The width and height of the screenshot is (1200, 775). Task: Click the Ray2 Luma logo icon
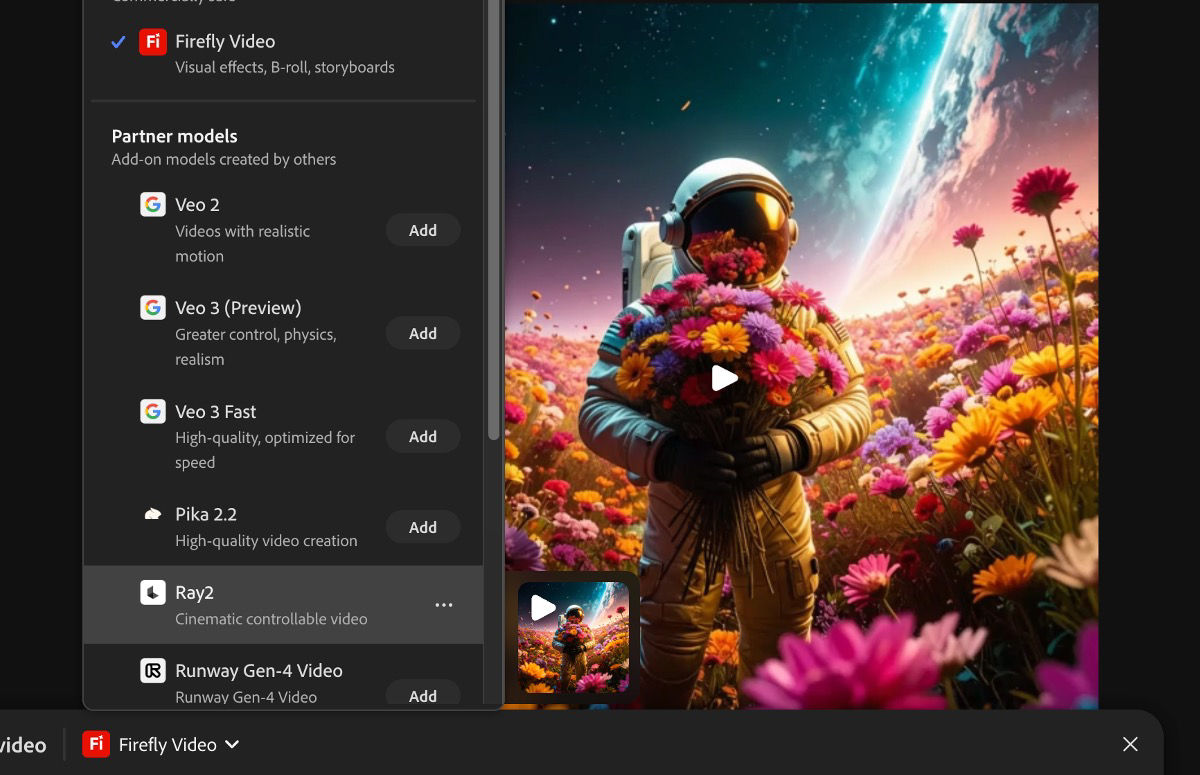(x=153, y=592)
